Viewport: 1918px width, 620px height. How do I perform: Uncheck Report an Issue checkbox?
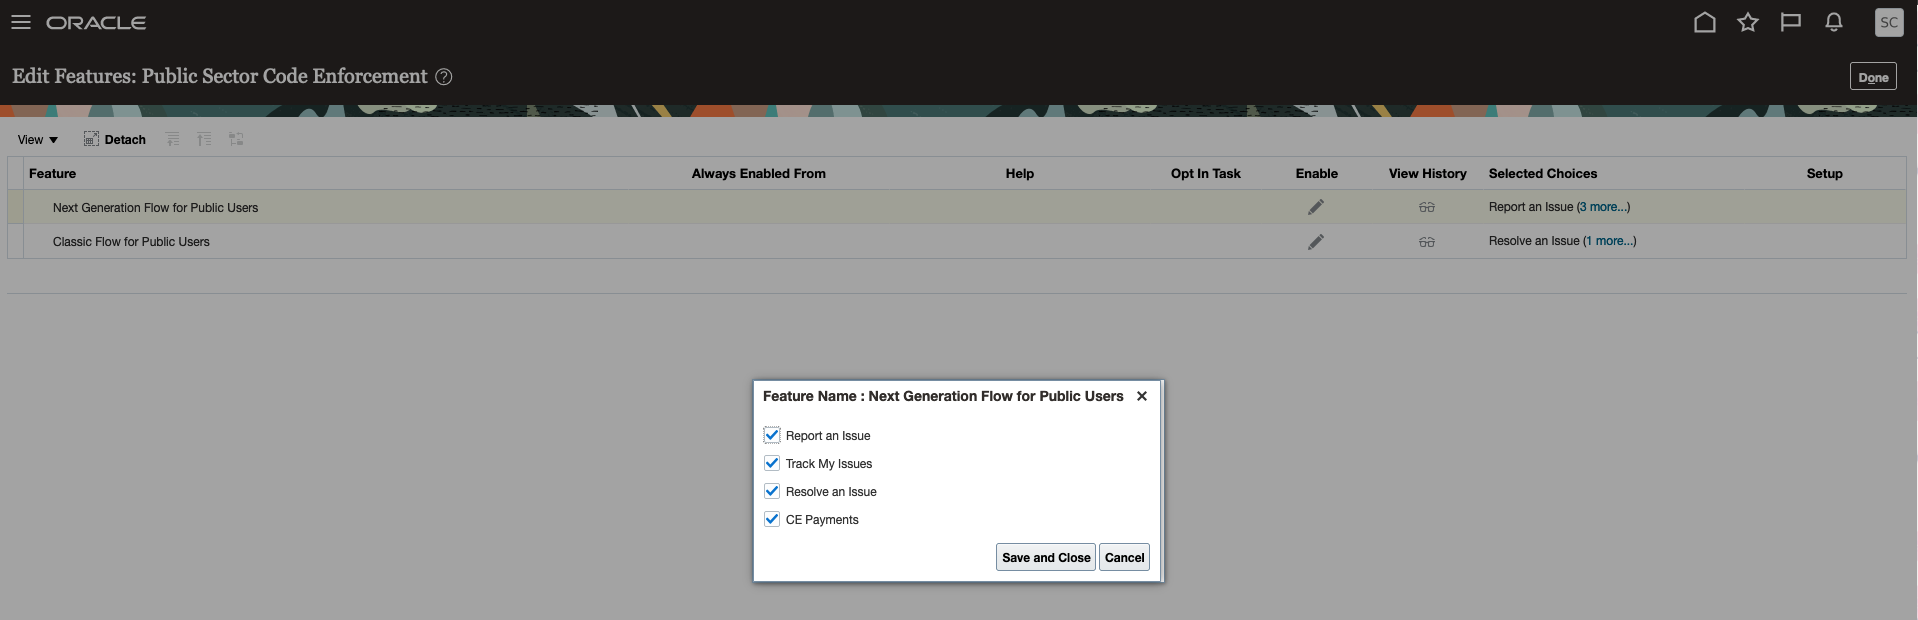772,435
